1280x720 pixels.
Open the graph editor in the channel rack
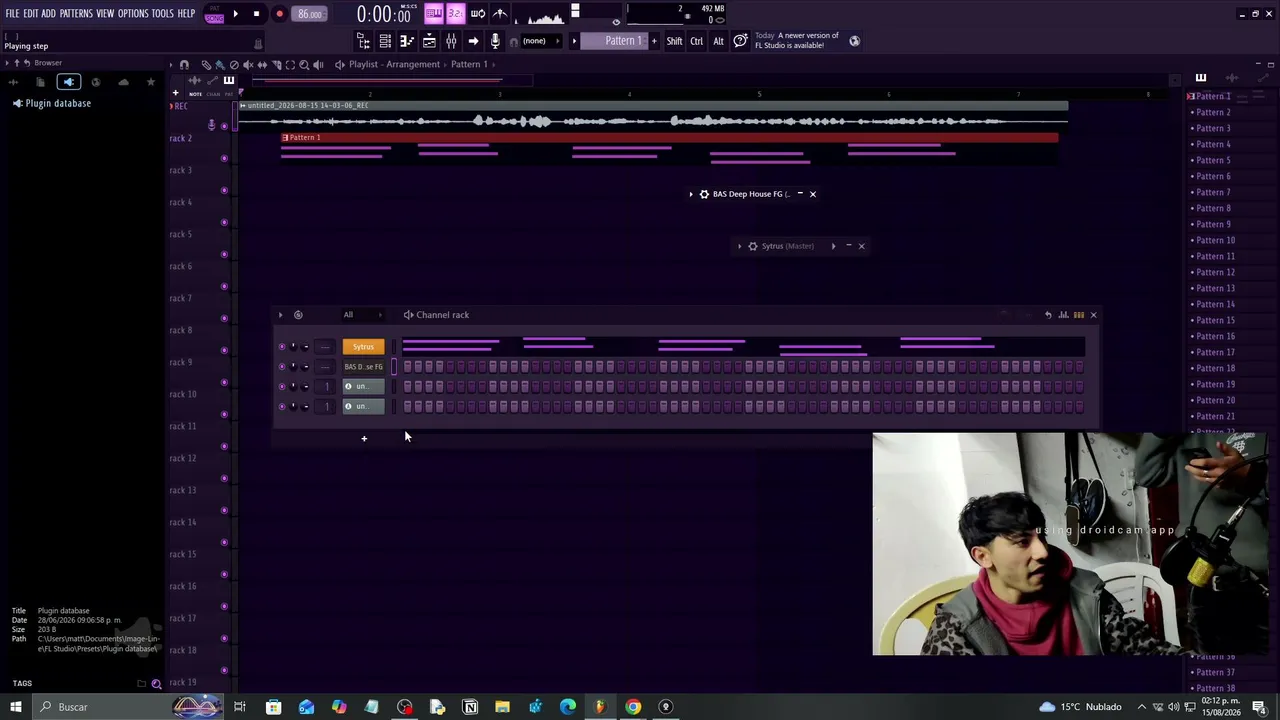(x=1063, y=315)
